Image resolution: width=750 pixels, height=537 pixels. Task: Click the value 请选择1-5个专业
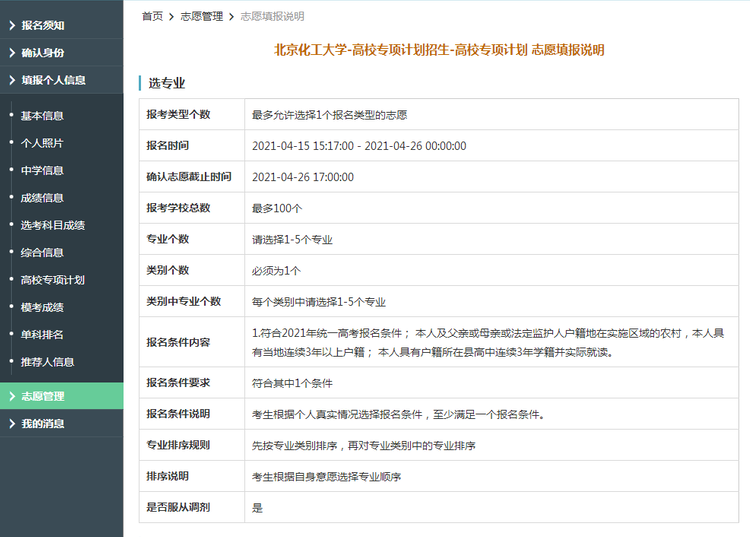pos(292,240)
